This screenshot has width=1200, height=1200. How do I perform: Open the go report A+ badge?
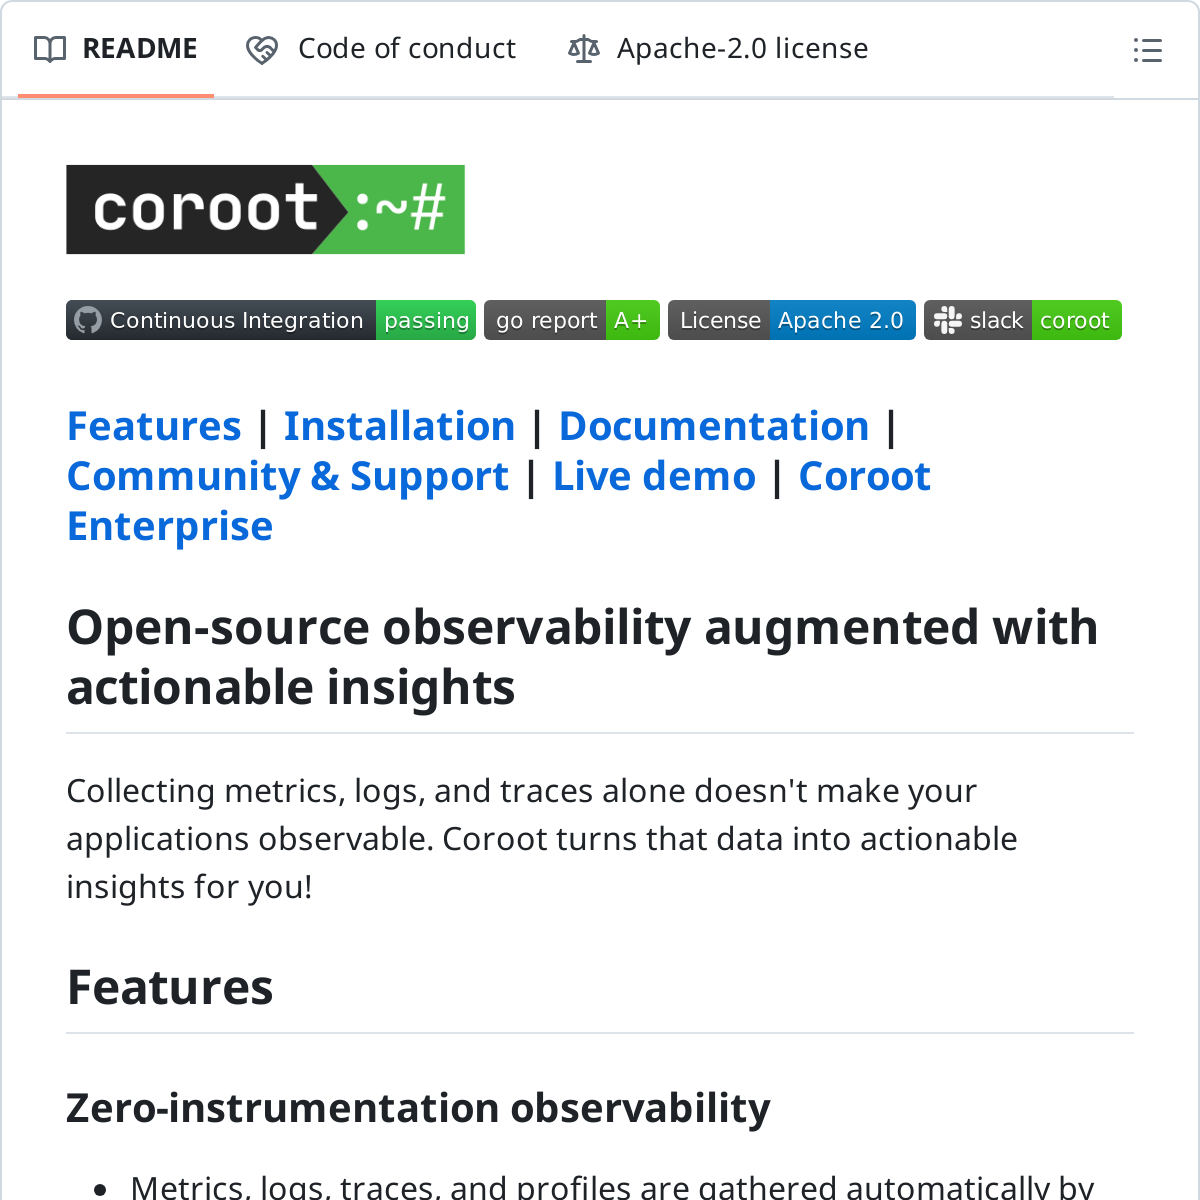point(571,320)
